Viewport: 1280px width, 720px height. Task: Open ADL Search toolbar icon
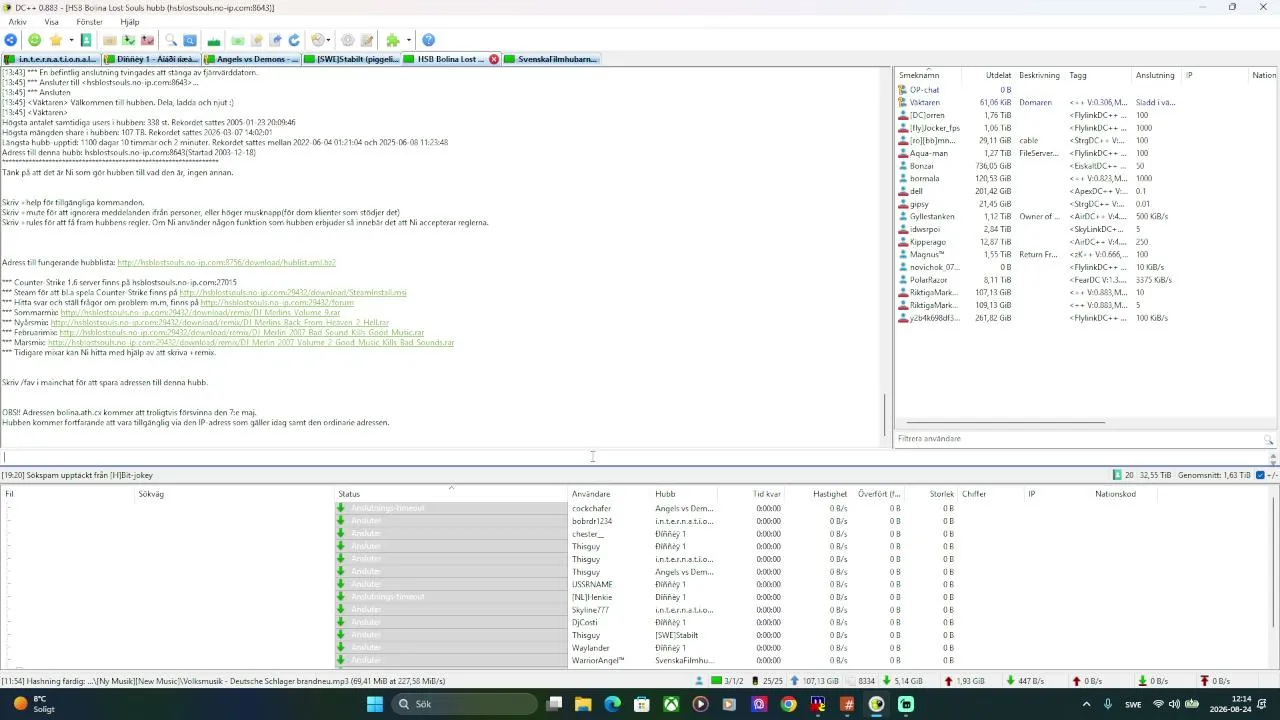pyautogui.click(x=190, y=40)
